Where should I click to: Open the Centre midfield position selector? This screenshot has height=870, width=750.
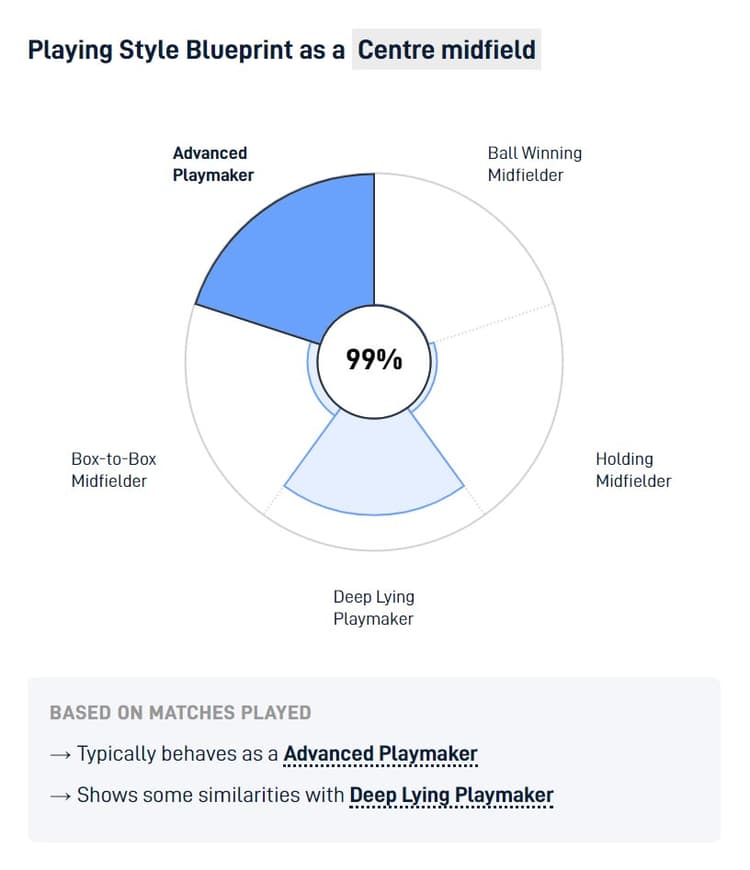click(x=446, y=50)
